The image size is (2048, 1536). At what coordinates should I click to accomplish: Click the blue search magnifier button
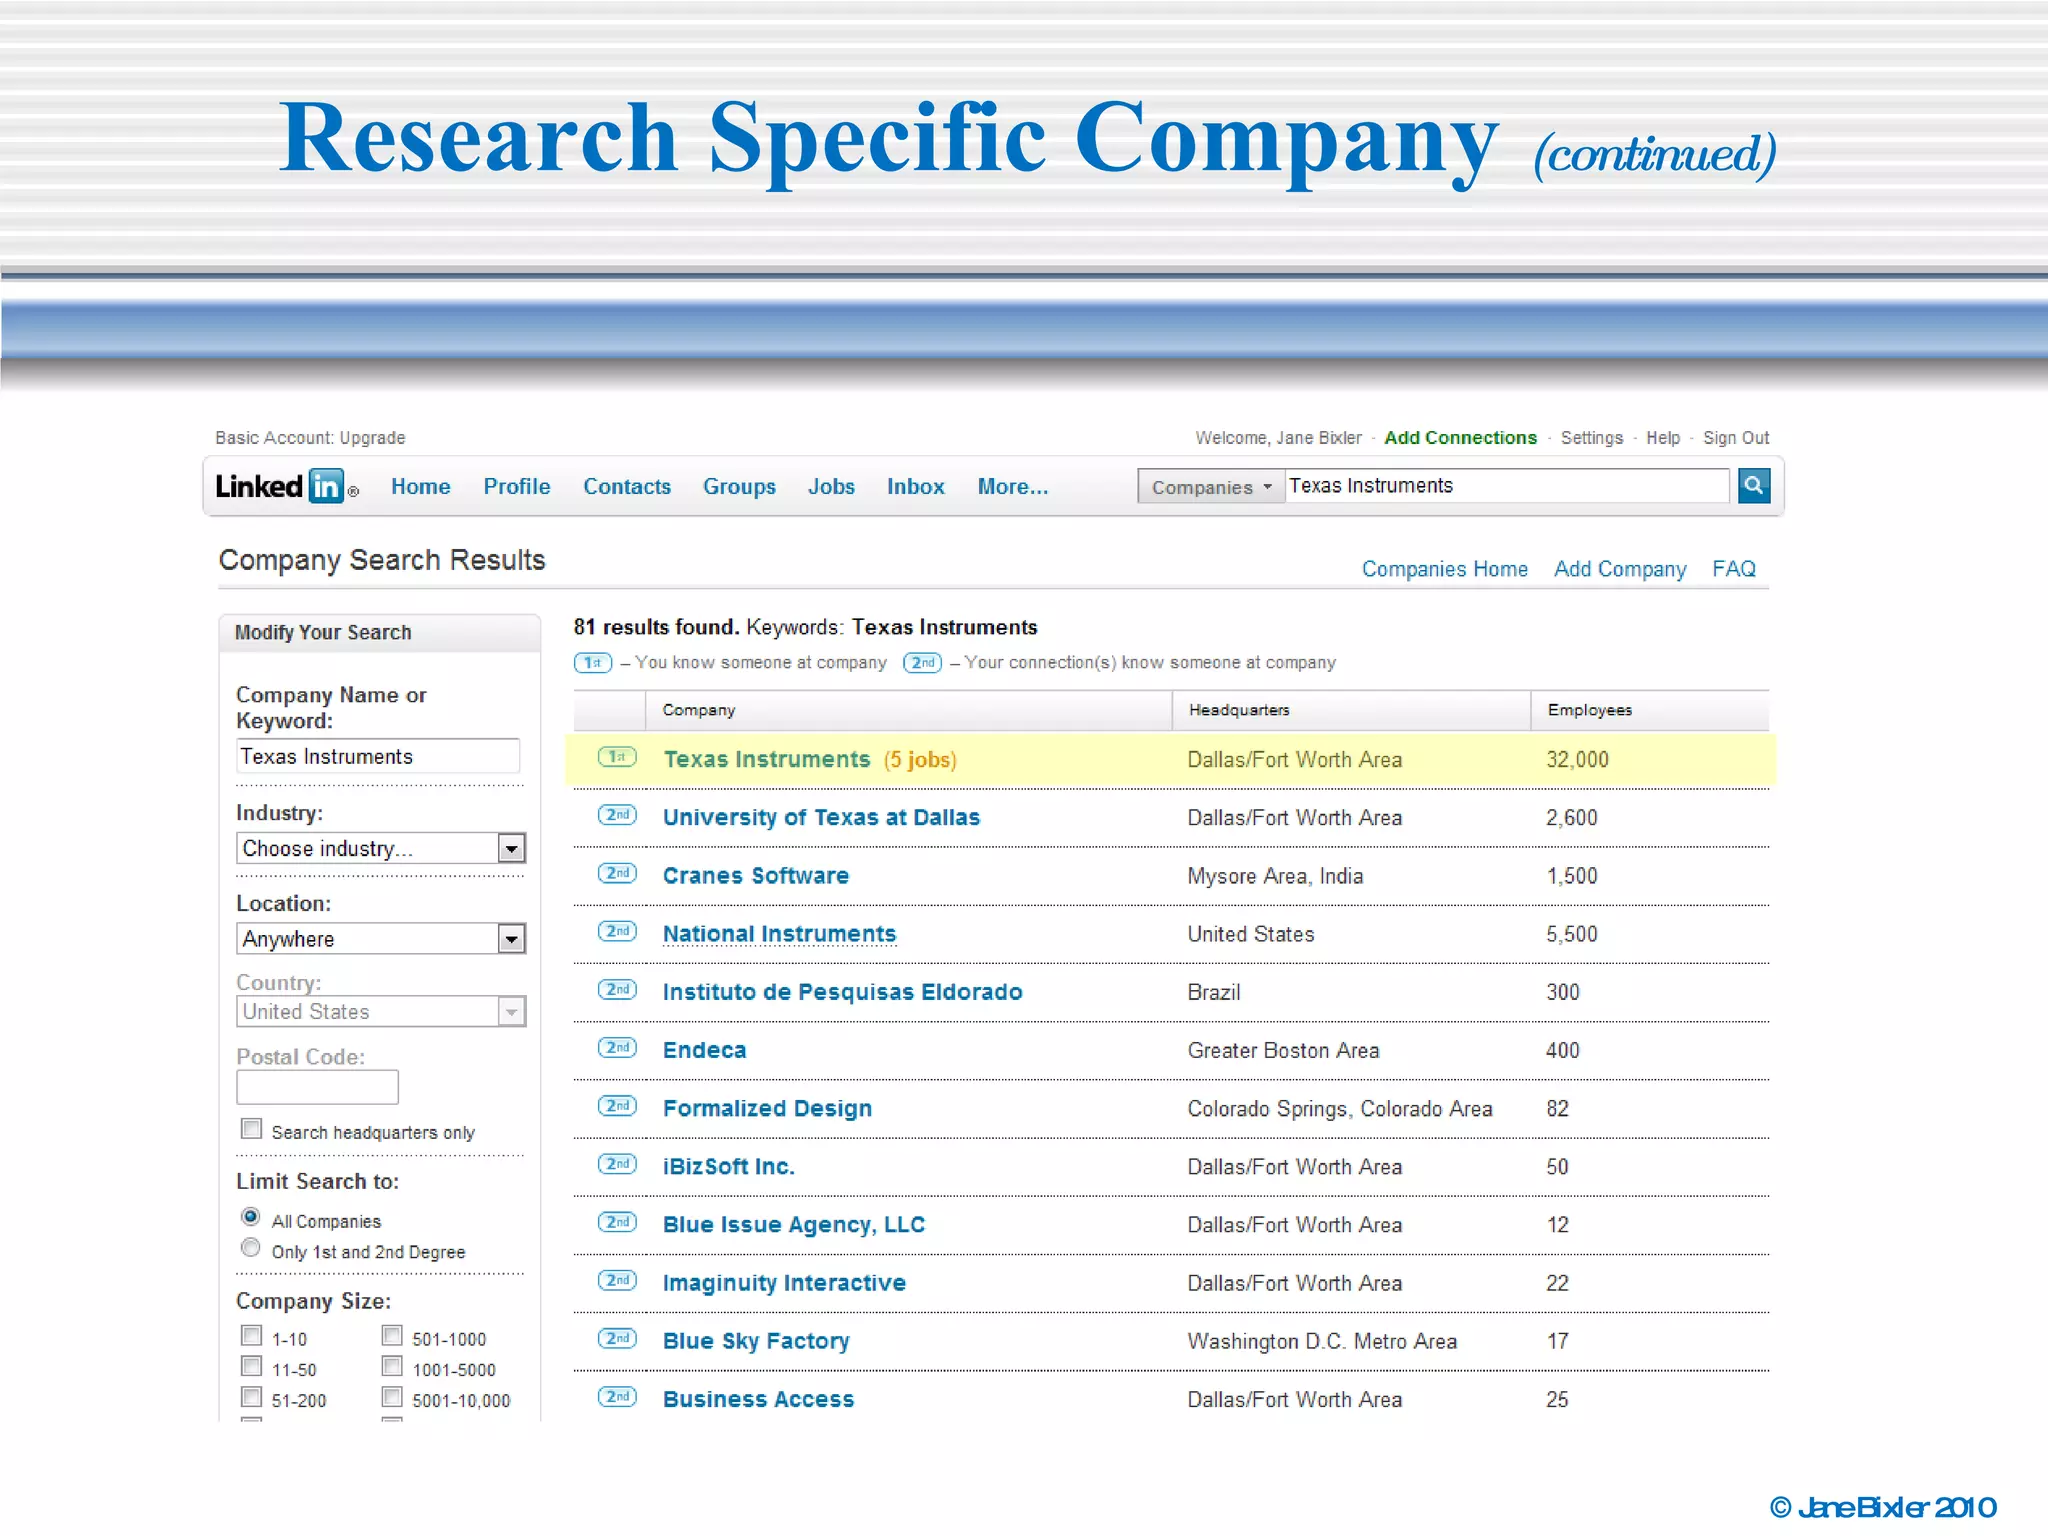point(1754,486)
